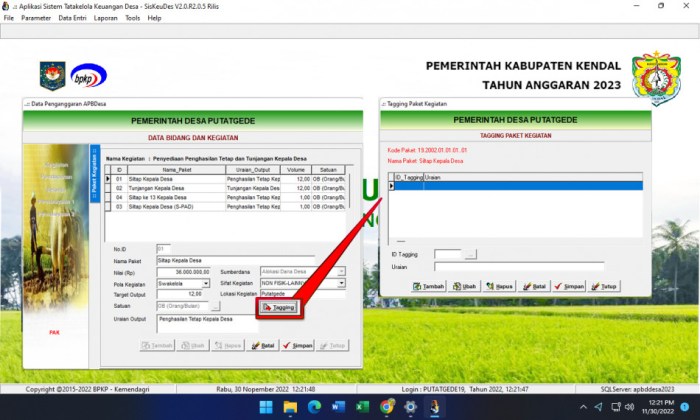Click Batal in Data Penganggaran APBDesa window
Viewport: 700px width, 420px height.
pos(263,345)
